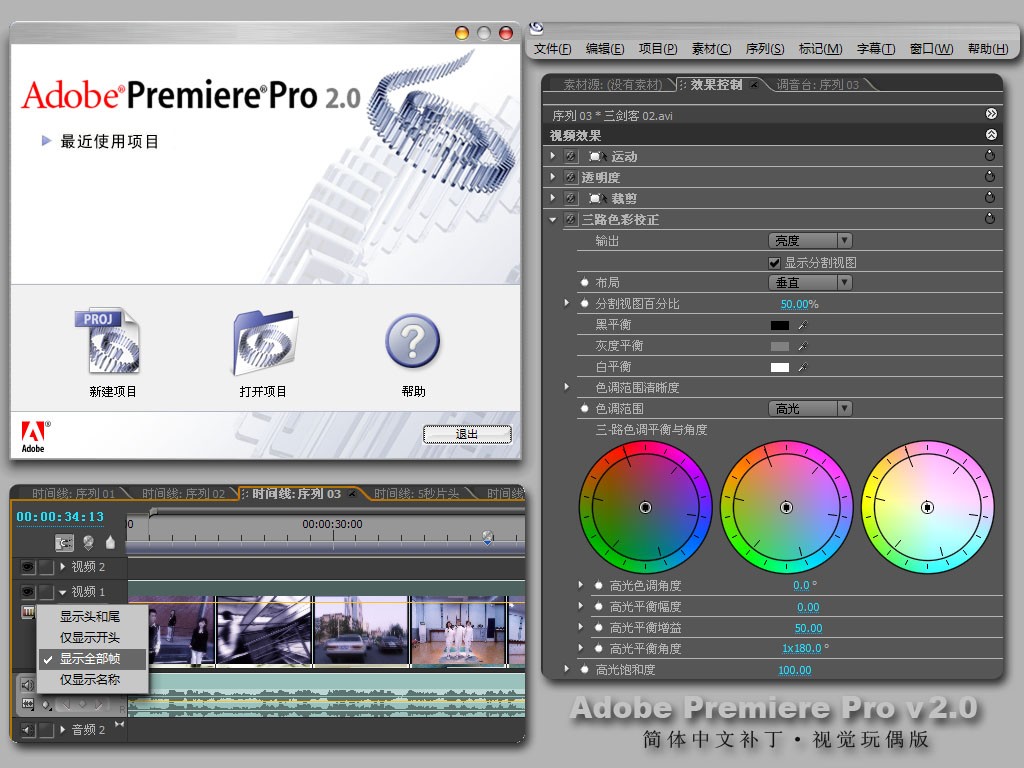Click the 分割视图百分比 value 50.00
The width and height of the screenshot is (1024, 768).
point(795,304)
